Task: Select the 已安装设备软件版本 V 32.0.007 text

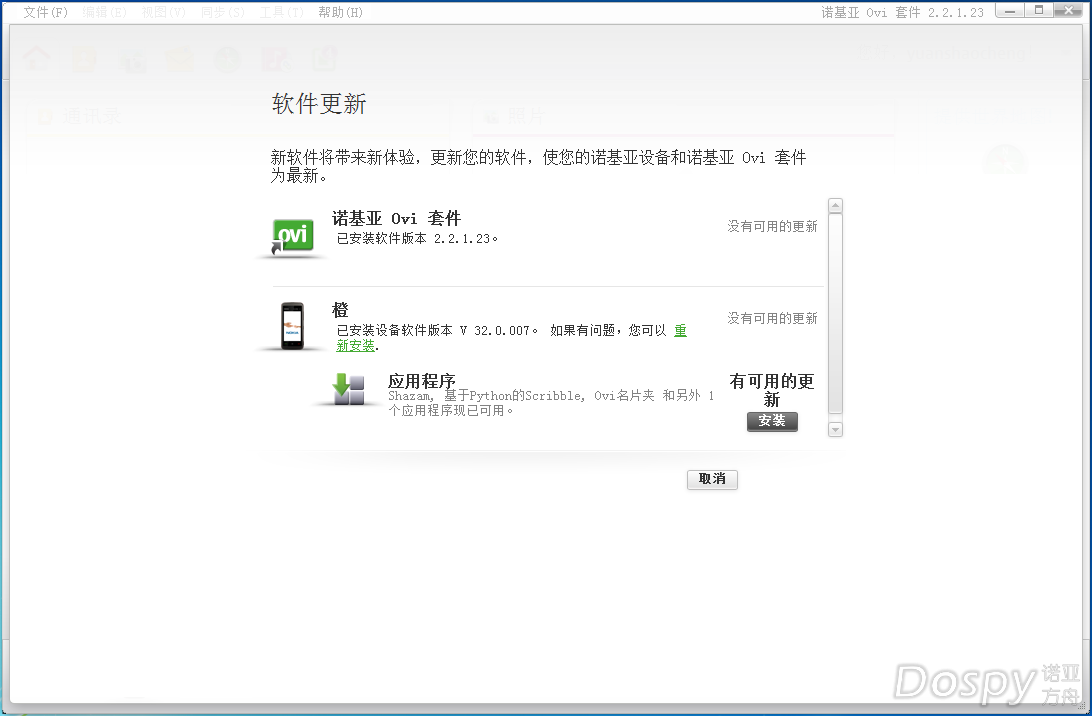Action: (437, 331)
